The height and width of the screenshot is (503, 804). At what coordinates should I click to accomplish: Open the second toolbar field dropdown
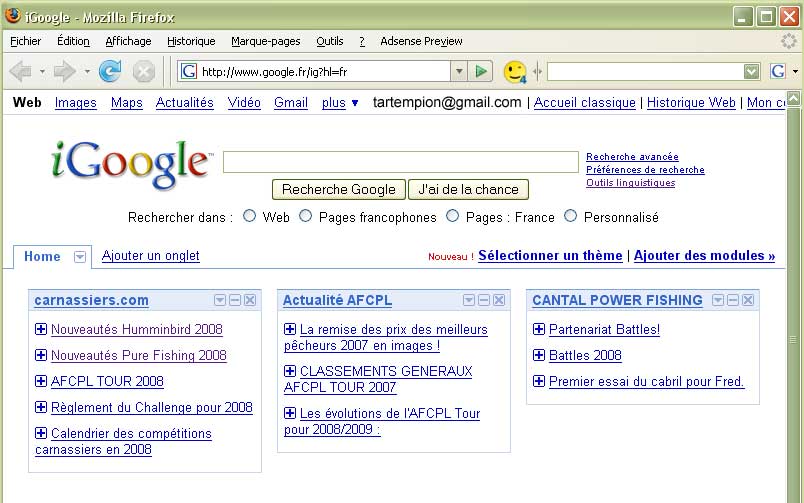tap(752, 71)
